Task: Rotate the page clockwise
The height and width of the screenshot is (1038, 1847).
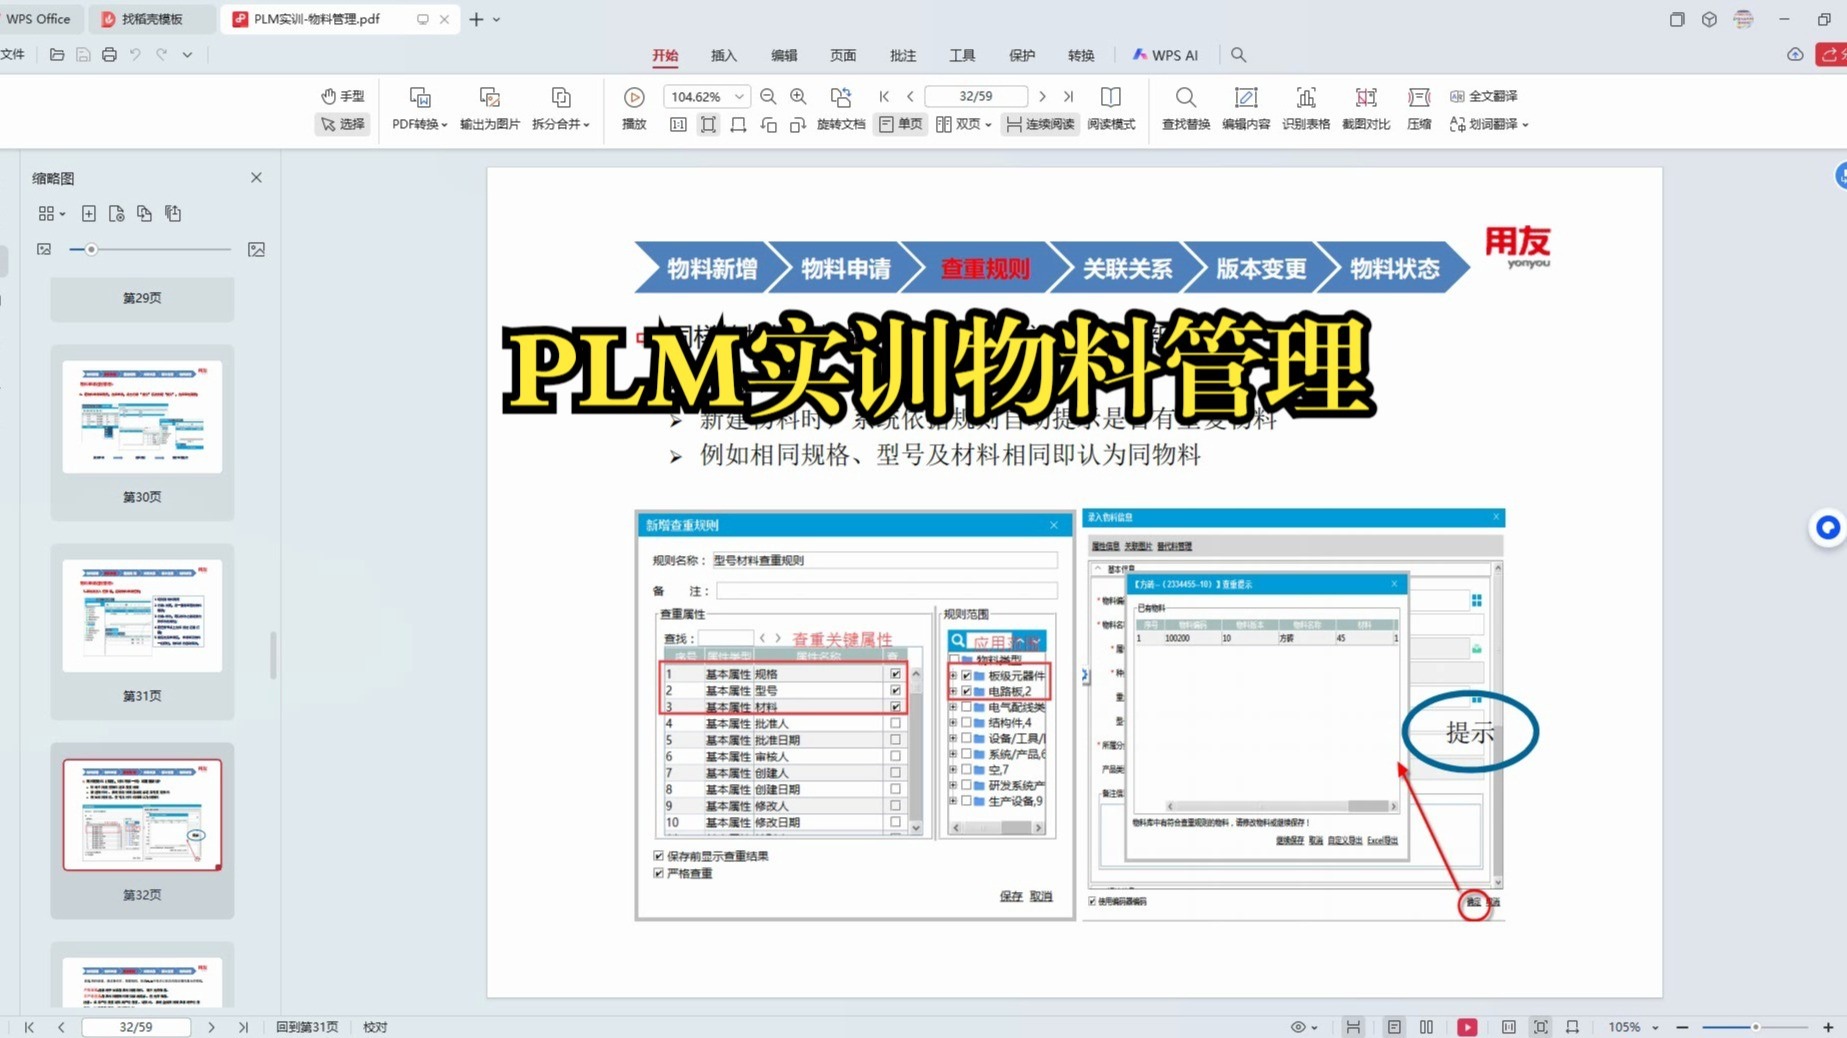Action: [797, 125]
